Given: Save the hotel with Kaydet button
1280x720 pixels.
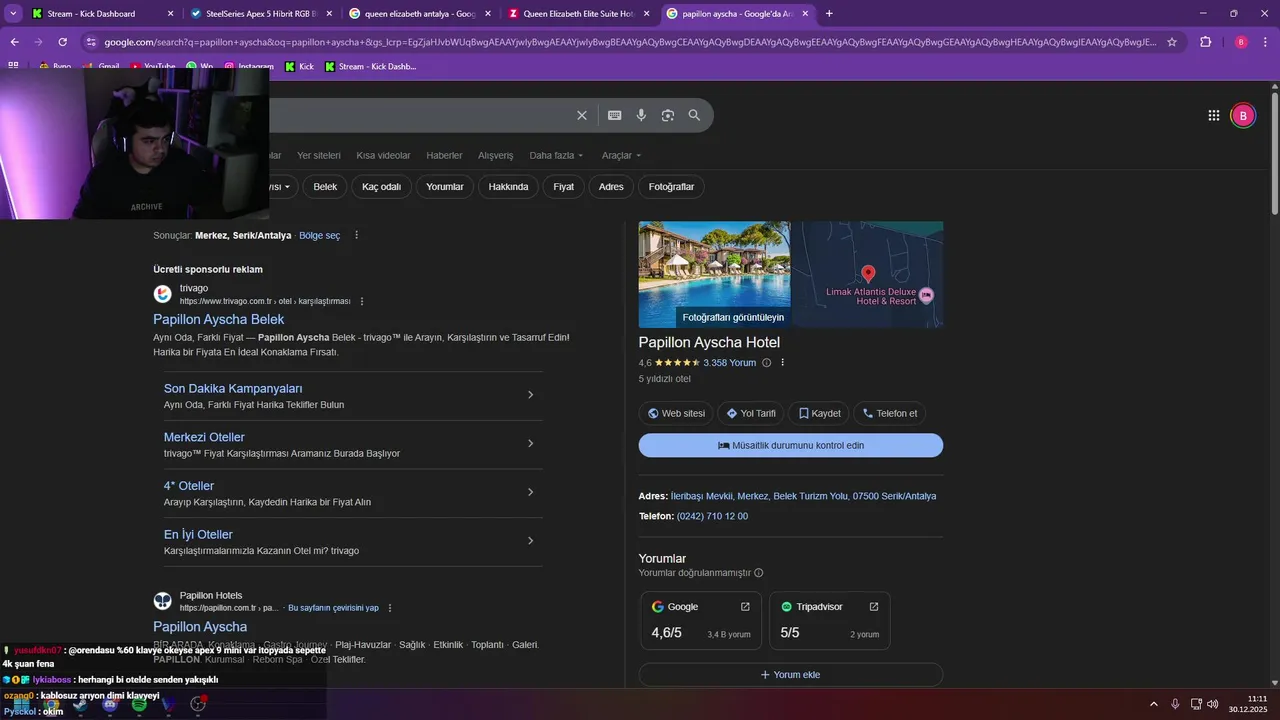Looking at the screenshot, I should point(819,413).
